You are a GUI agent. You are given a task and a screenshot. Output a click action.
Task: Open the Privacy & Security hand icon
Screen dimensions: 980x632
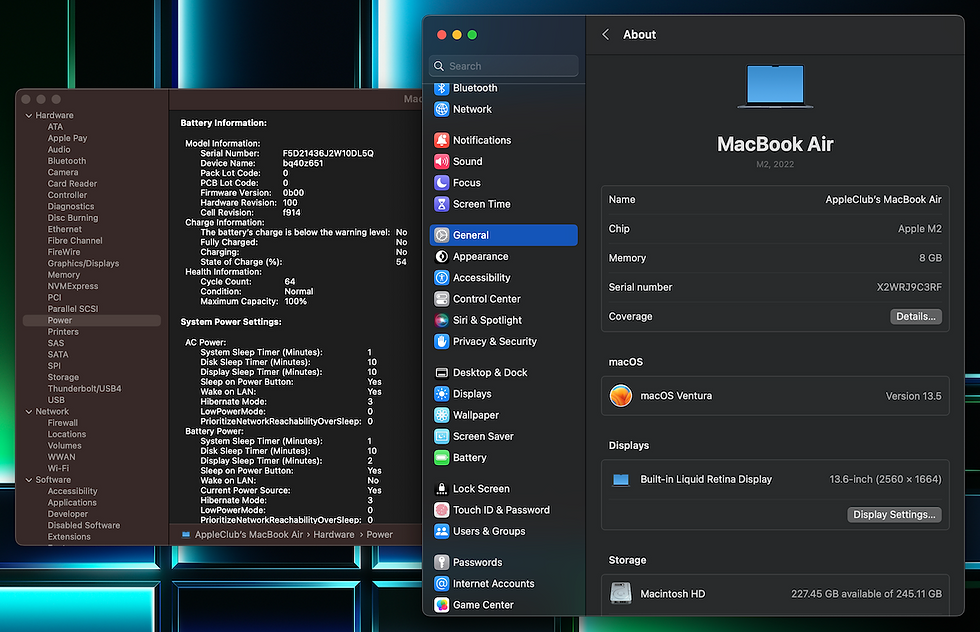pos(442,341)
